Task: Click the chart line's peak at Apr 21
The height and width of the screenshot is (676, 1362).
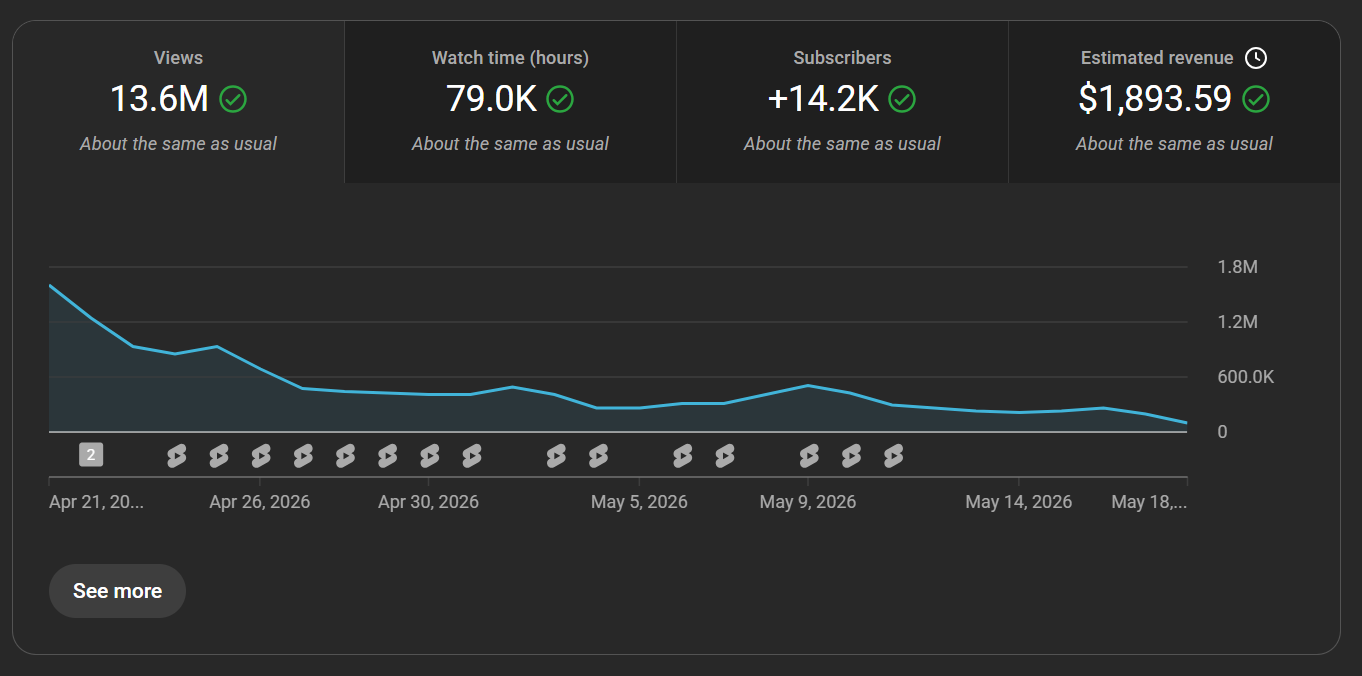Action: [50, 286]
